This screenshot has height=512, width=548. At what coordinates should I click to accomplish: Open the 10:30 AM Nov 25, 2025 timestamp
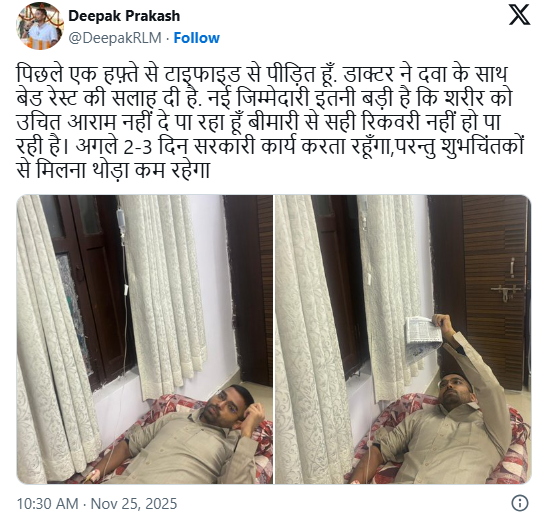tap(97, 504)
